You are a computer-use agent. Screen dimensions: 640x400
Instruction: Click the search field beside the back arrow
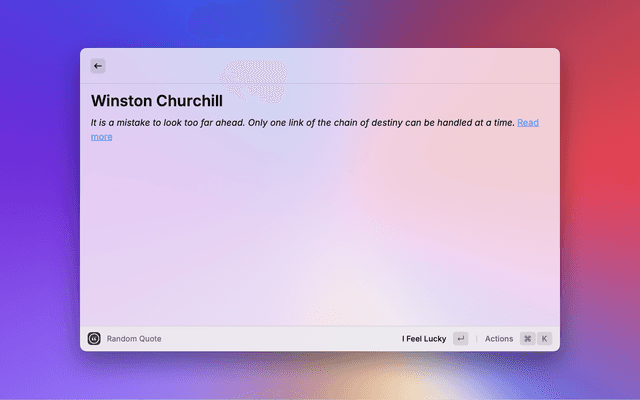tap(320, 66)
